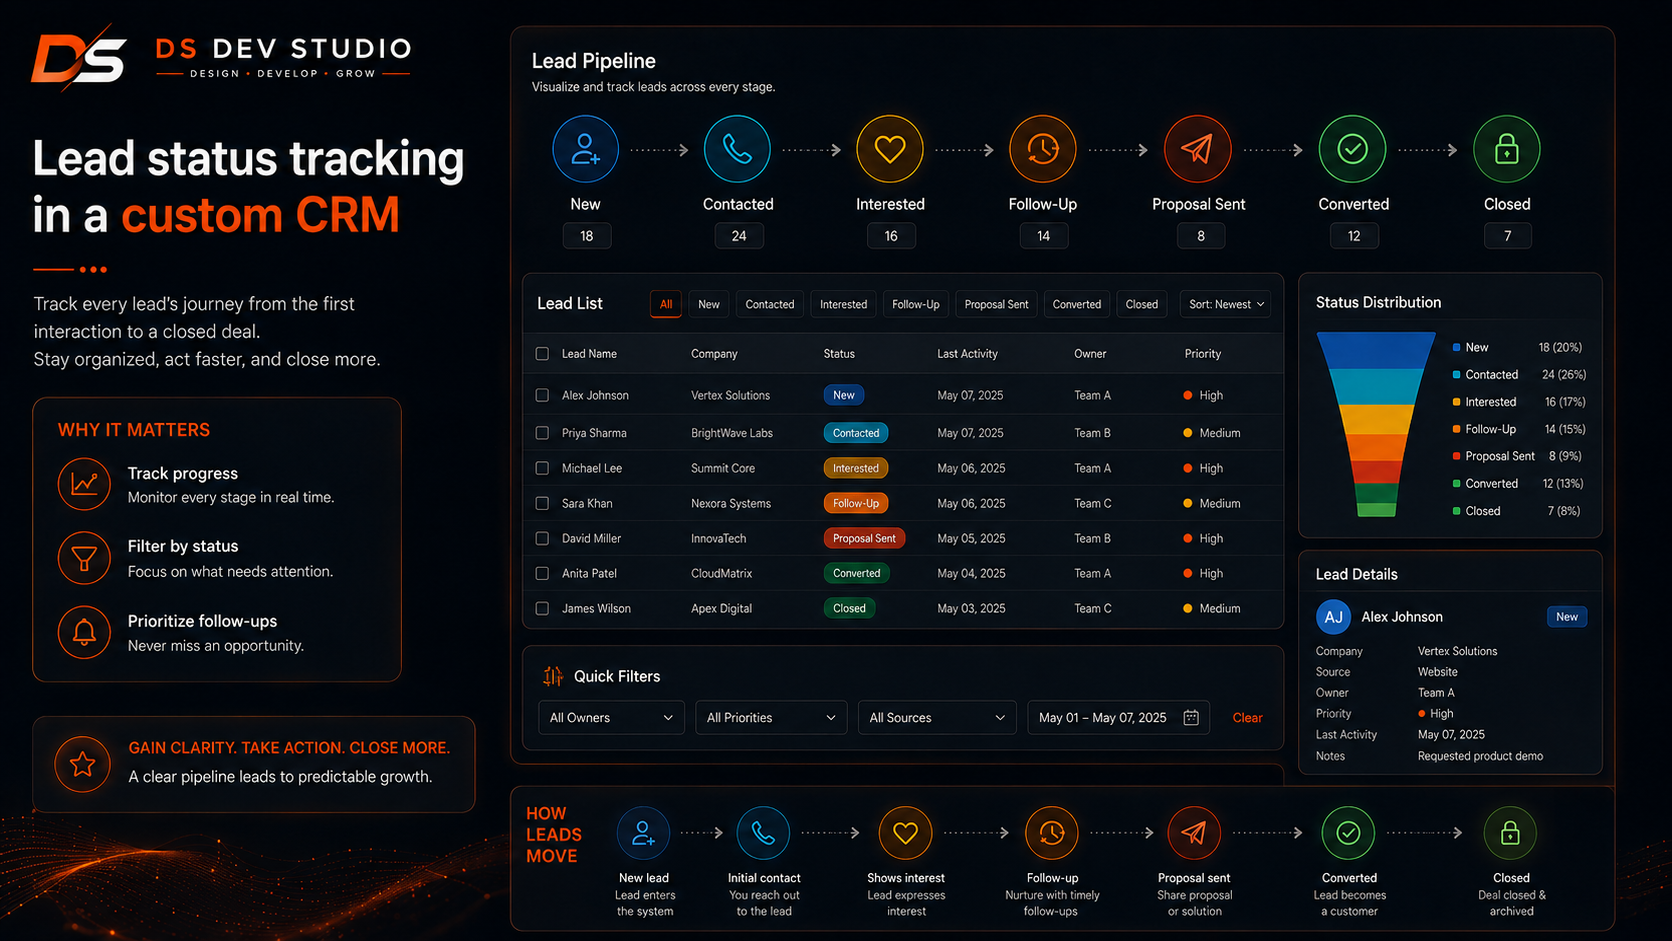Click the Clear link in Quick Filters

tap(1247, 717)
